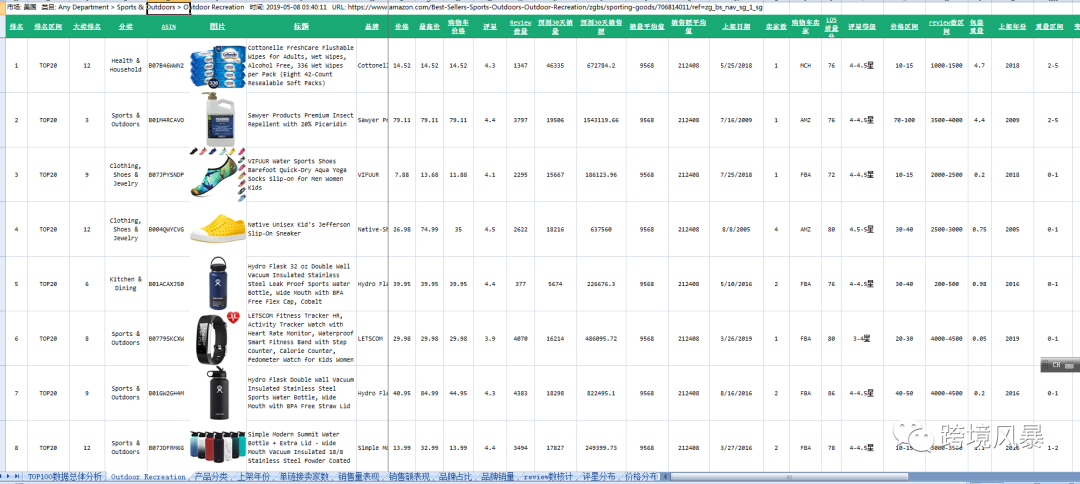Switch to the 评星分布 sheet tab
This screenshot has width=1080, height=484.
(x=599, y=476)
